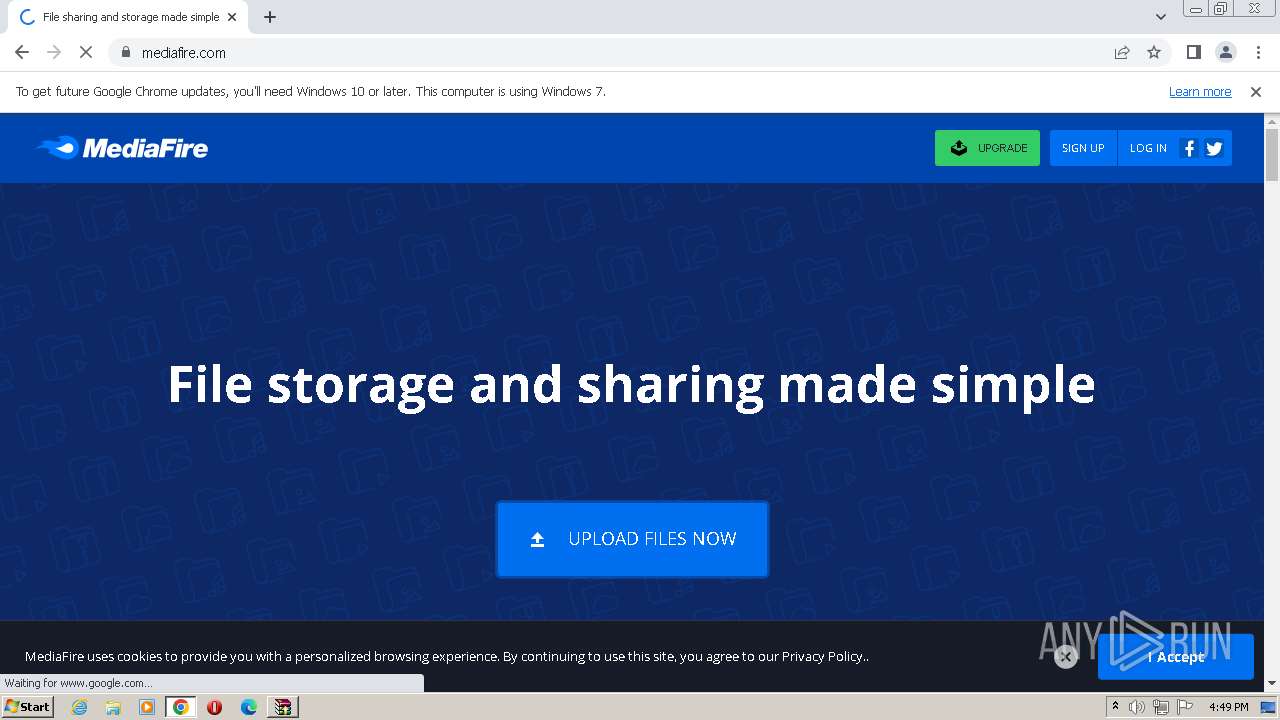Click the network tray icon
This screenshot has width=1280, height=720.
coord(1161,707)
